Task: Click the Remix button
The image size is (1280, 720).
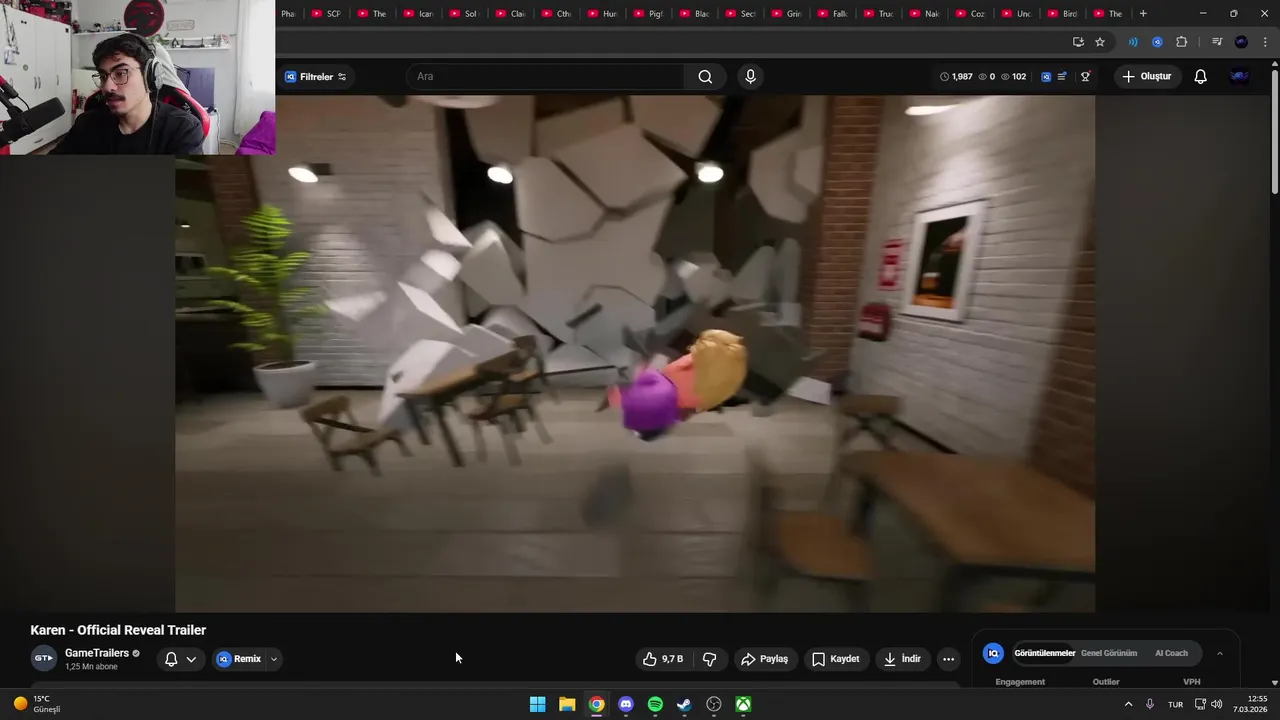Action: click(239, 659)
